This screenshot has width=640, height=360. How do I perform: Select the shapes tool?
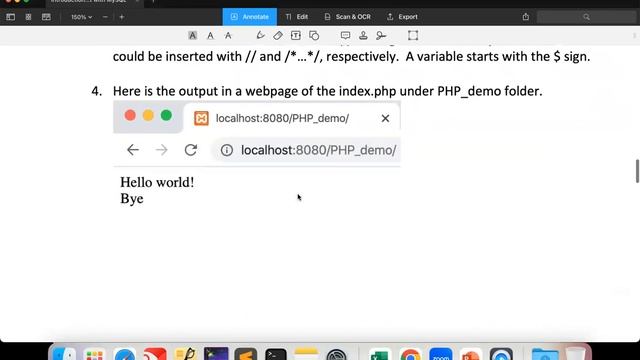pos(314,36)
